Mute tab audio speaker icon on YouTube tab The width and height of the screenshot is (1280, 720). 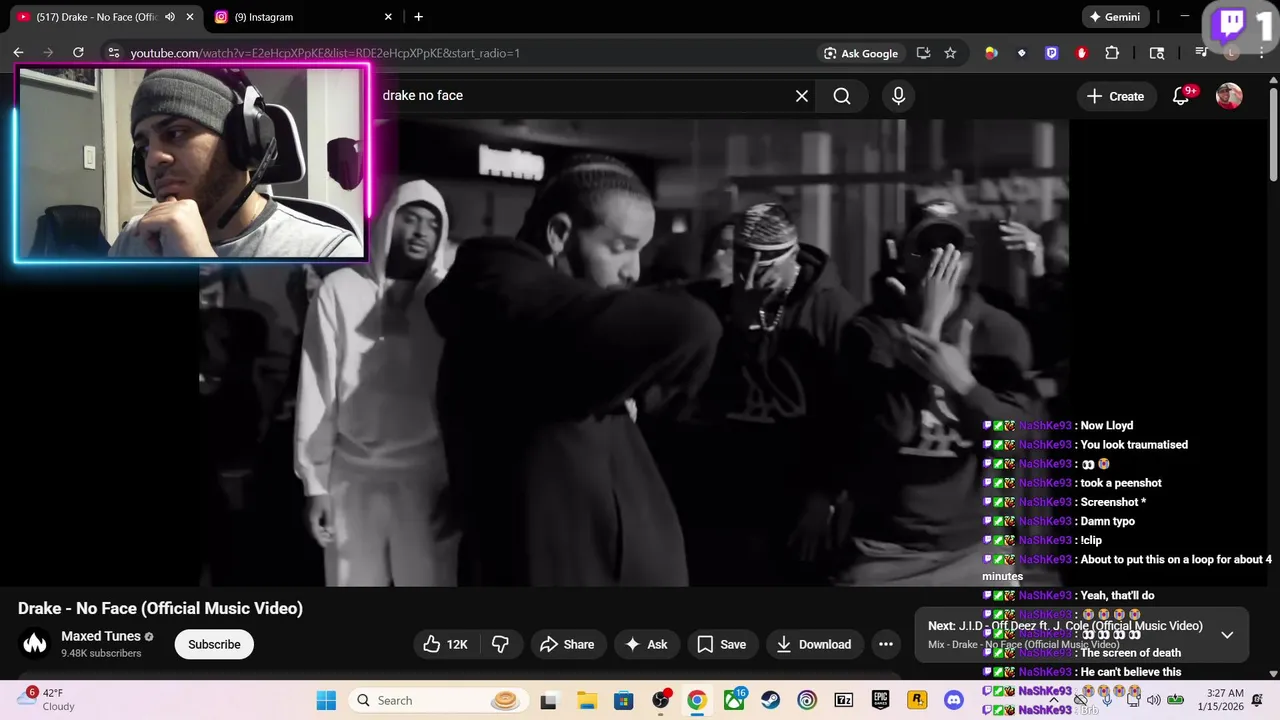coord(170,17)
